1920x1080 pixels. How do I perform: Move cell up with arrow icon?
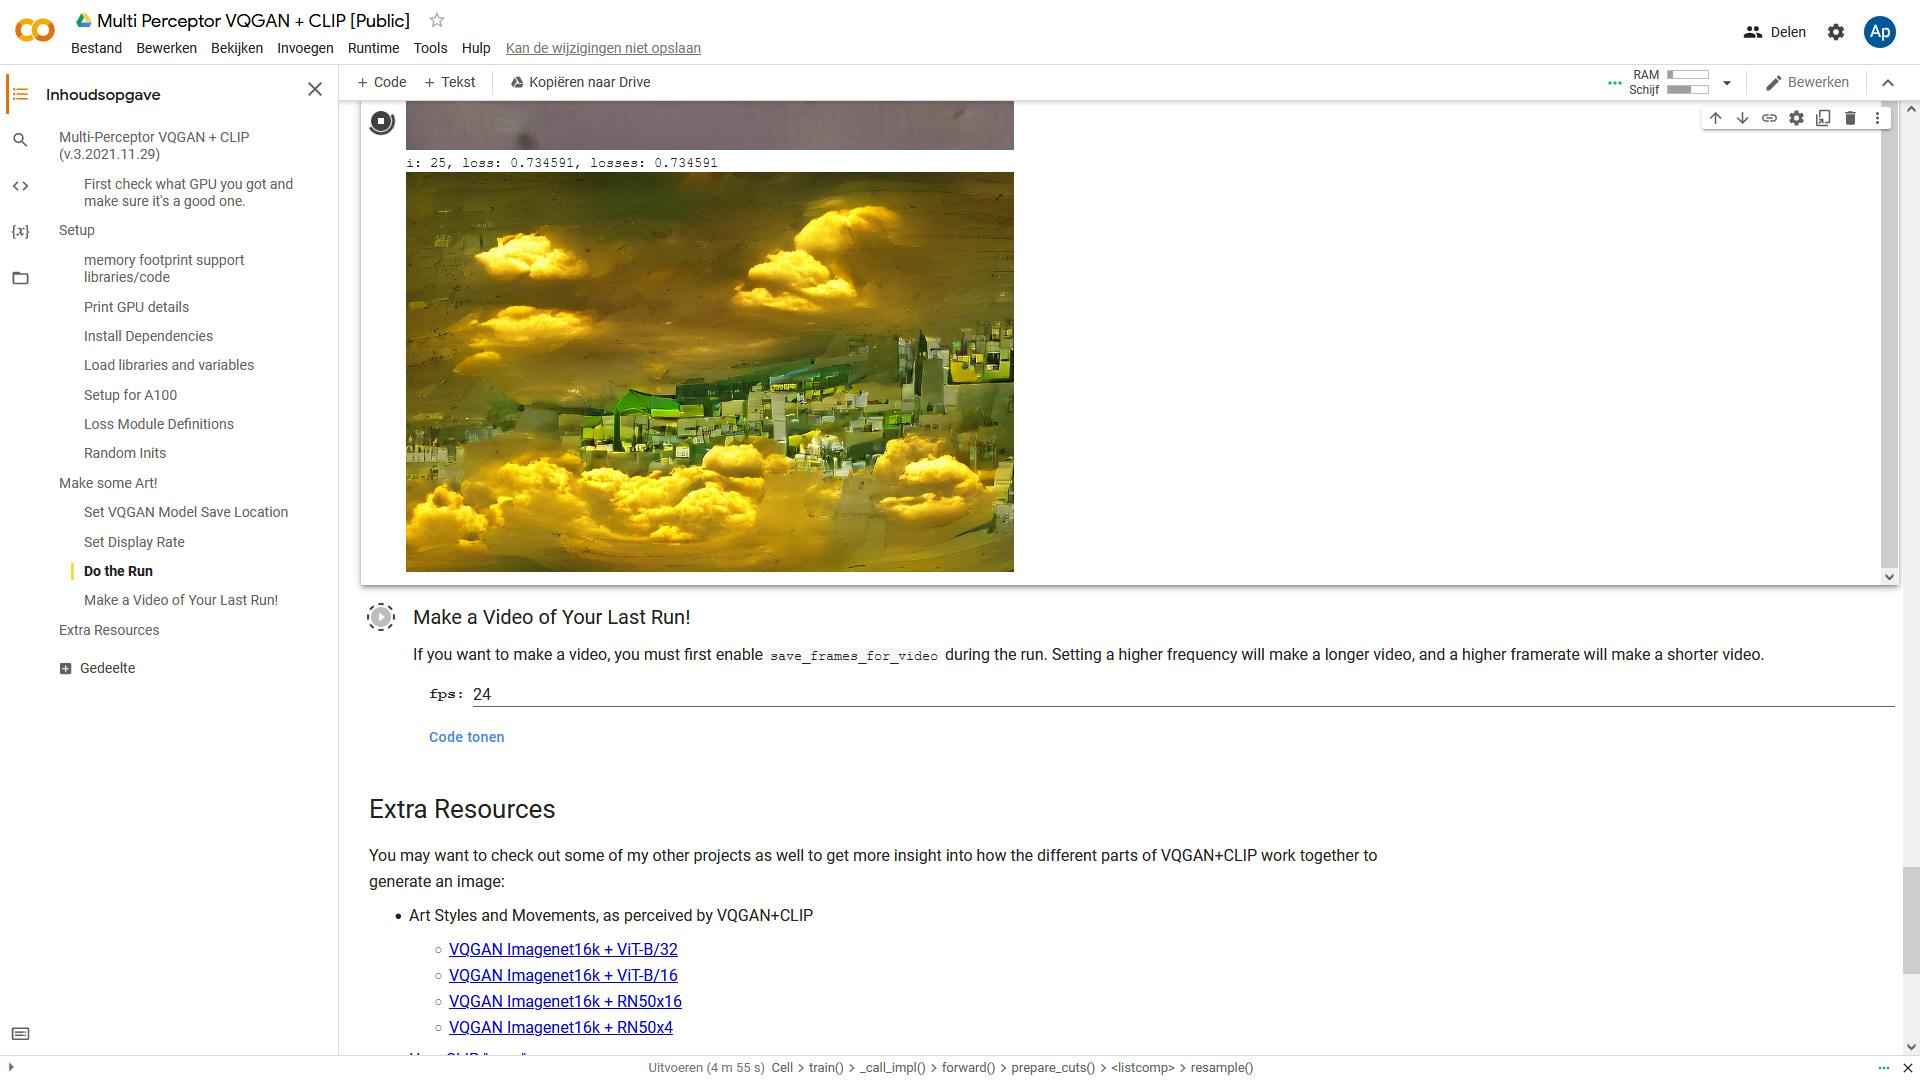1715,118
